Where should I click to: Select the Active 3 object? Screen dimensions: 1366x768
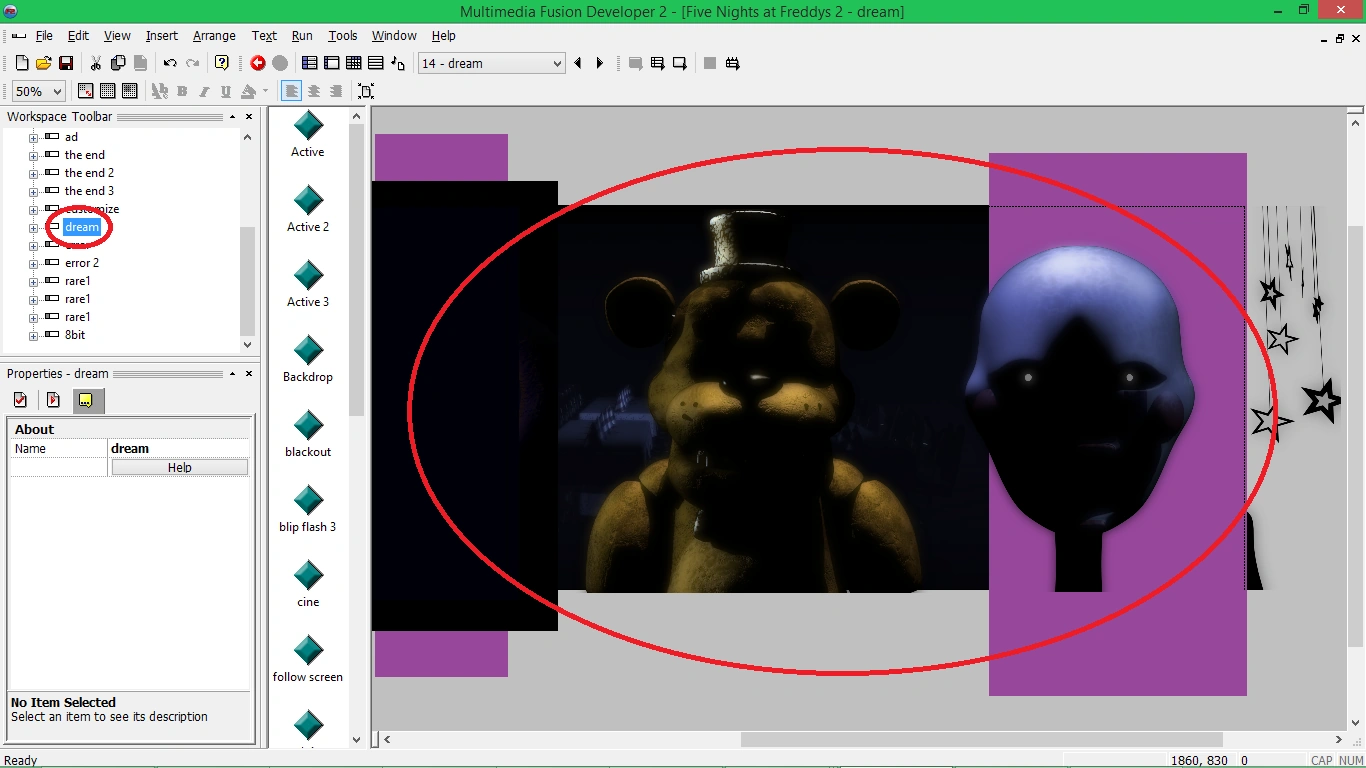[x=308, y=285]
